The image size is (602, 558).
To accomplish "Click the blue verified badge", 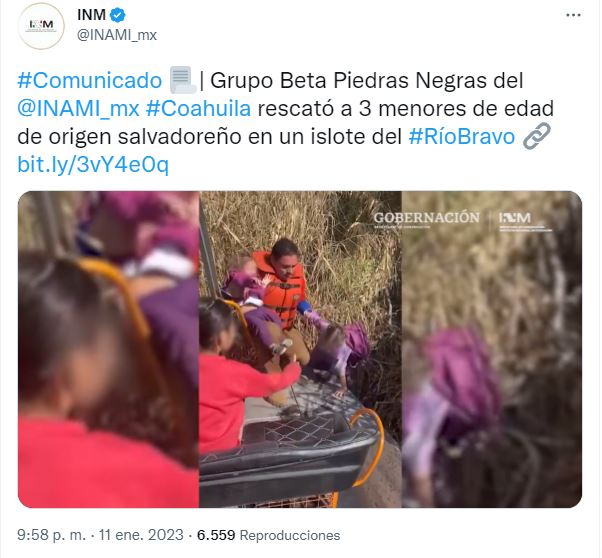I will [117, 15].
